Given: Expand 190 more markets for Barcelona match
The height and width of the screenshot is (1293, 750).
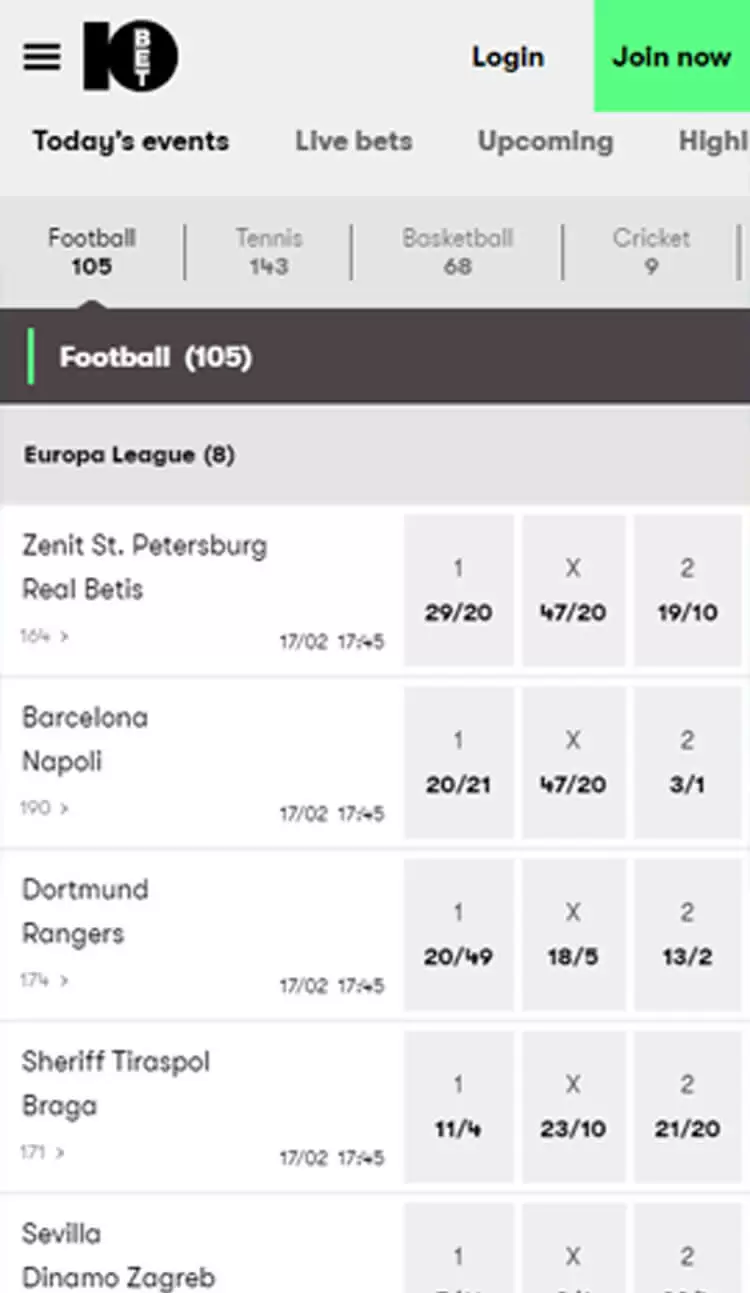Looking at the screenshot, I should coord(44,808).
